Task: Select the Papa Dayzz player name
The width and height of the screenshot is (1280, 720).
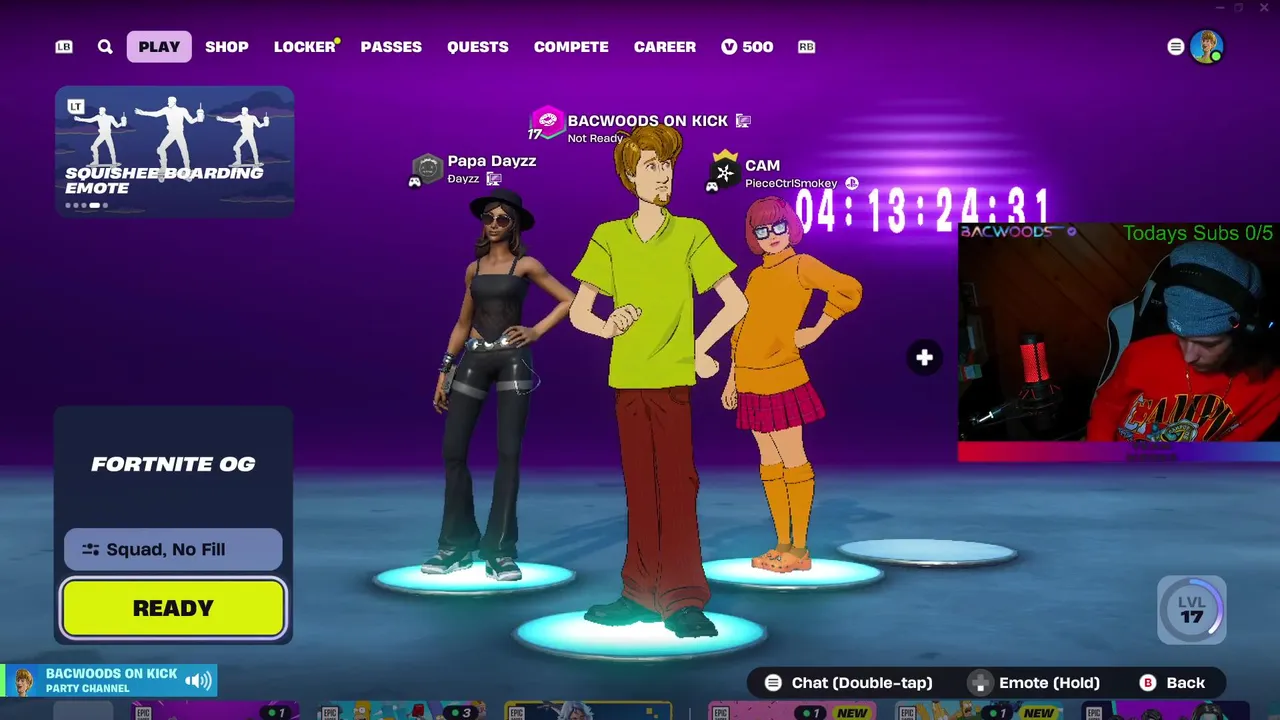Action: click(492, 161)
